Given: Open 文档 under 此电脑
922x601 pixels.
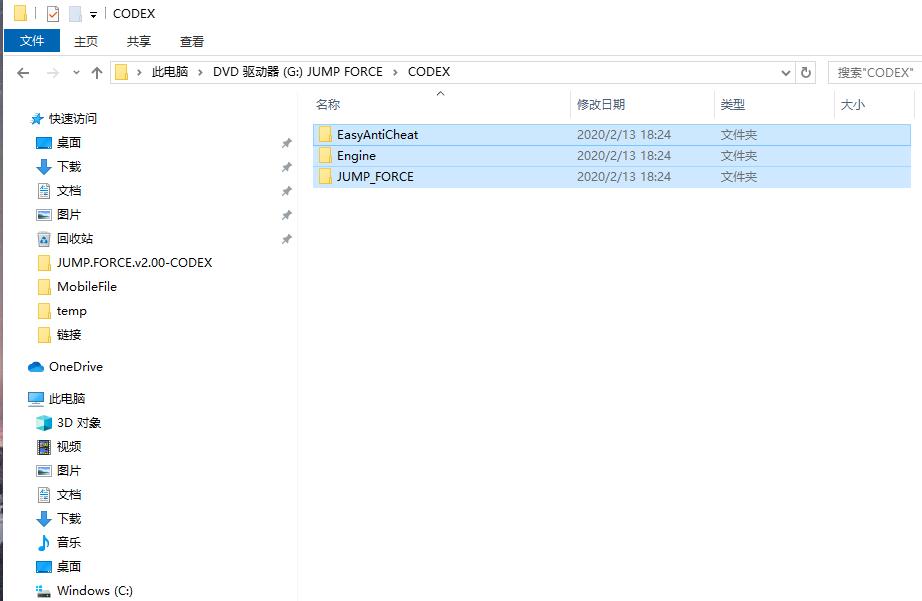Looking at the screenshot, I should point(69,495).
